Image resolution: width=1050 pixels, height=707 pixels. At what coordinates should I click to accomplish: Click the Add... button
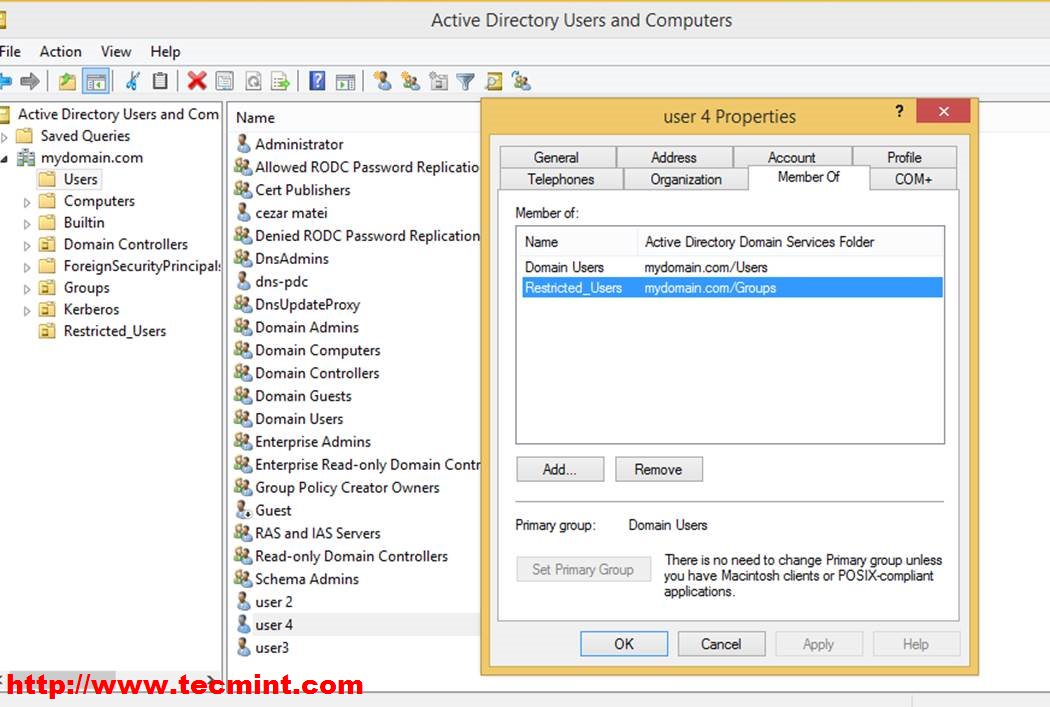tap(560, 469)
